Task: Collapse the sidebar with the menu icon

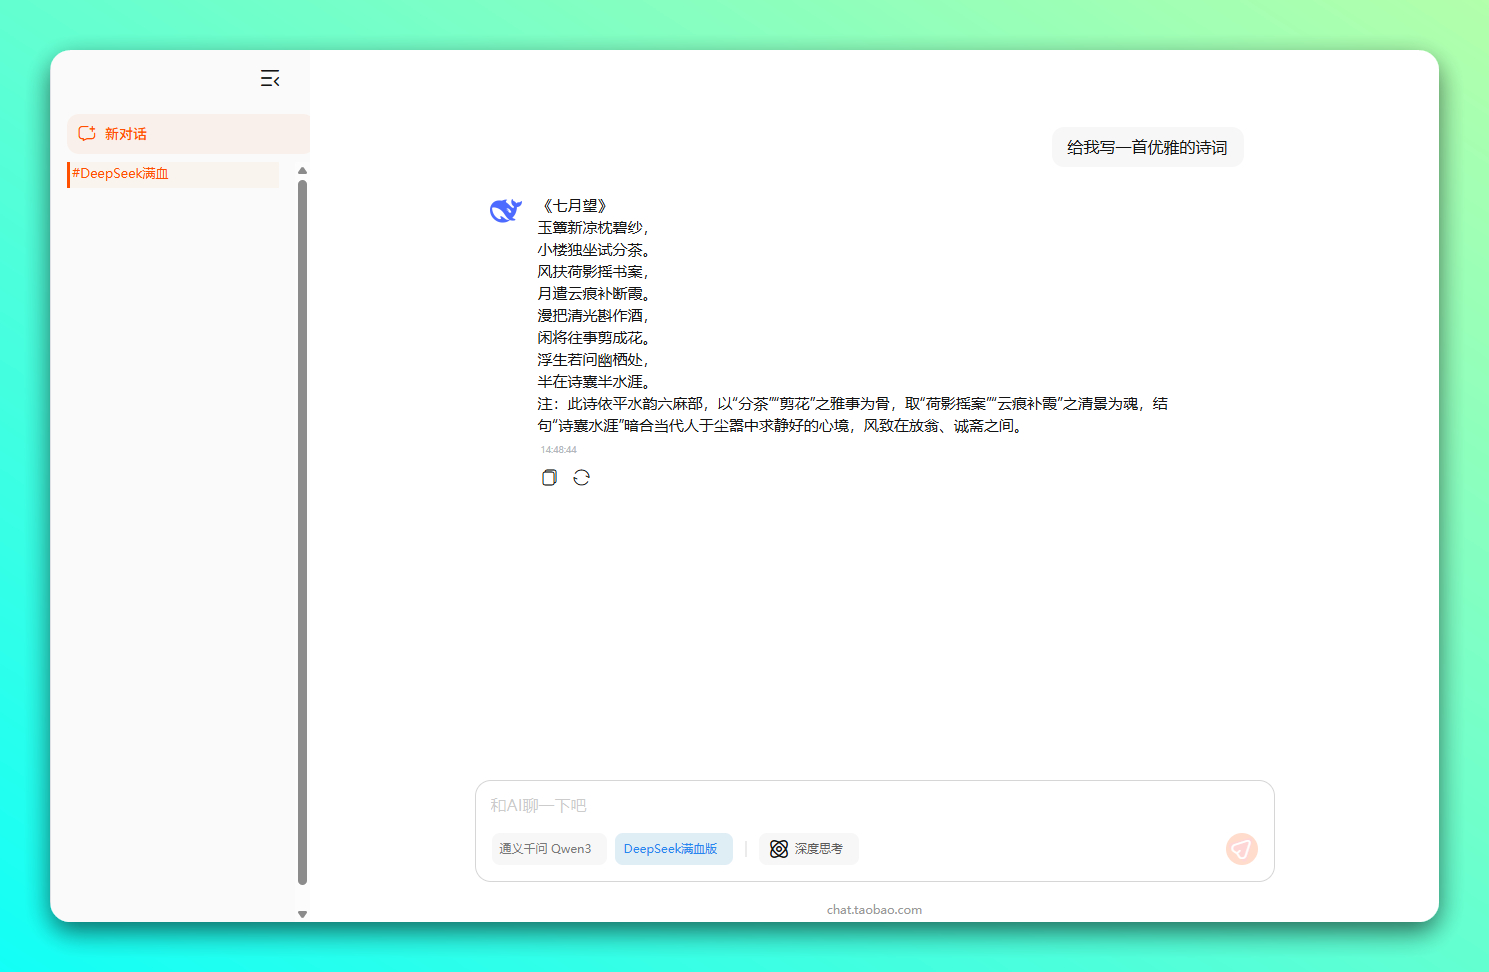Action: pyautogui.click(x=270, y=78)
